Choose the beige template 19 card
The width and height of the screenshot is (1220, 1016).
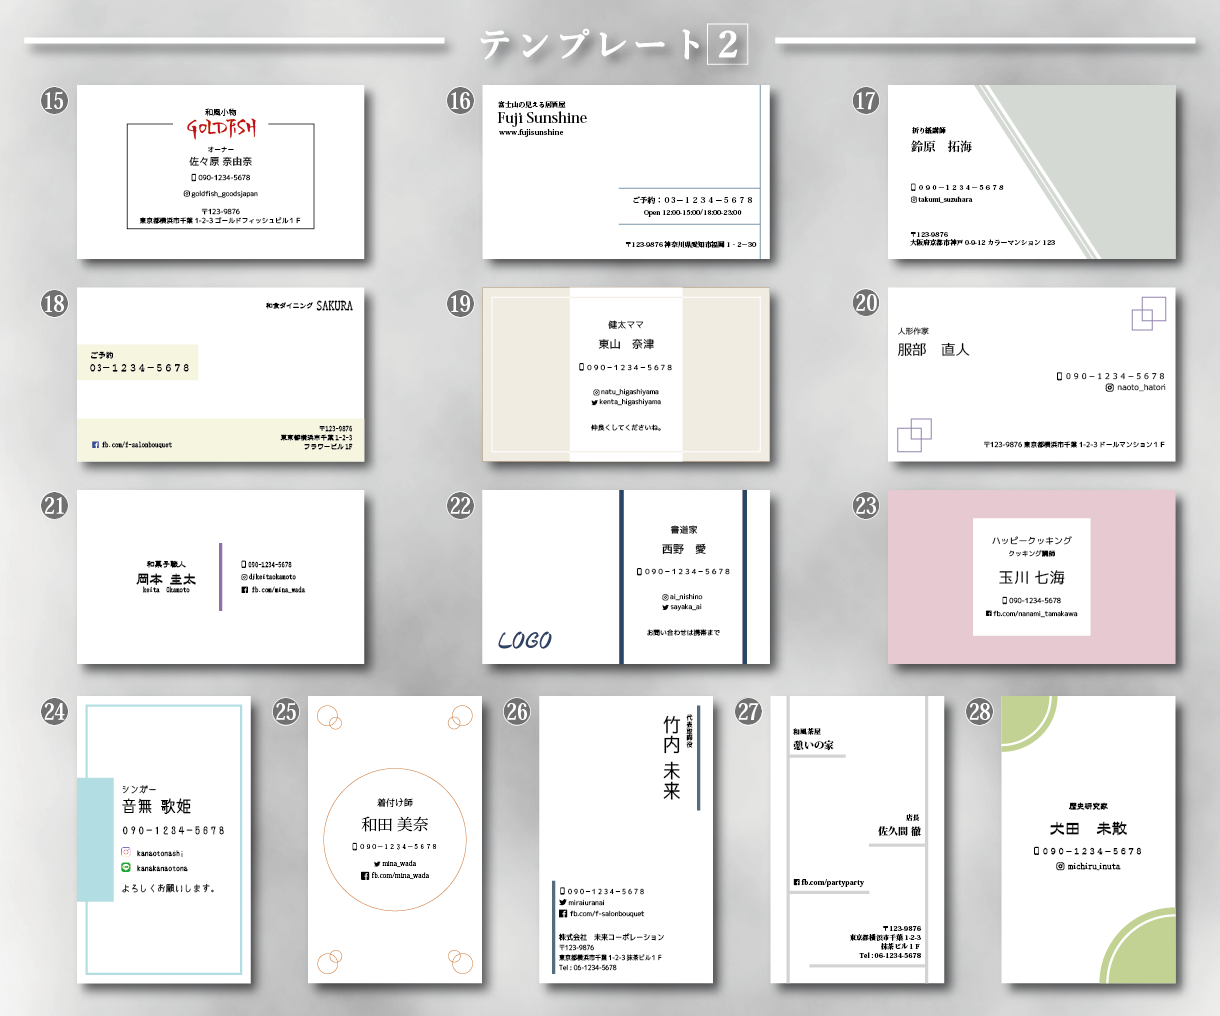tap(626, 375)
